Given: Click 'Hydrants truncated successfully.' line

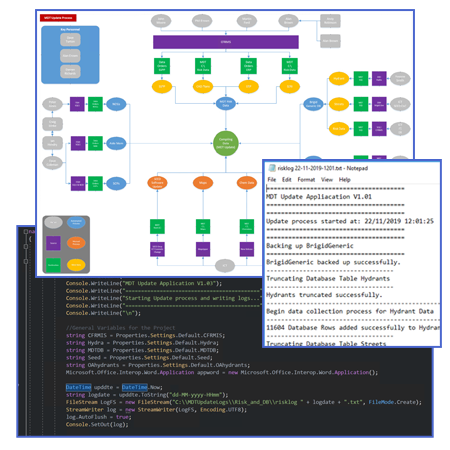Looking at the screenshot, I should click(324, 295).
